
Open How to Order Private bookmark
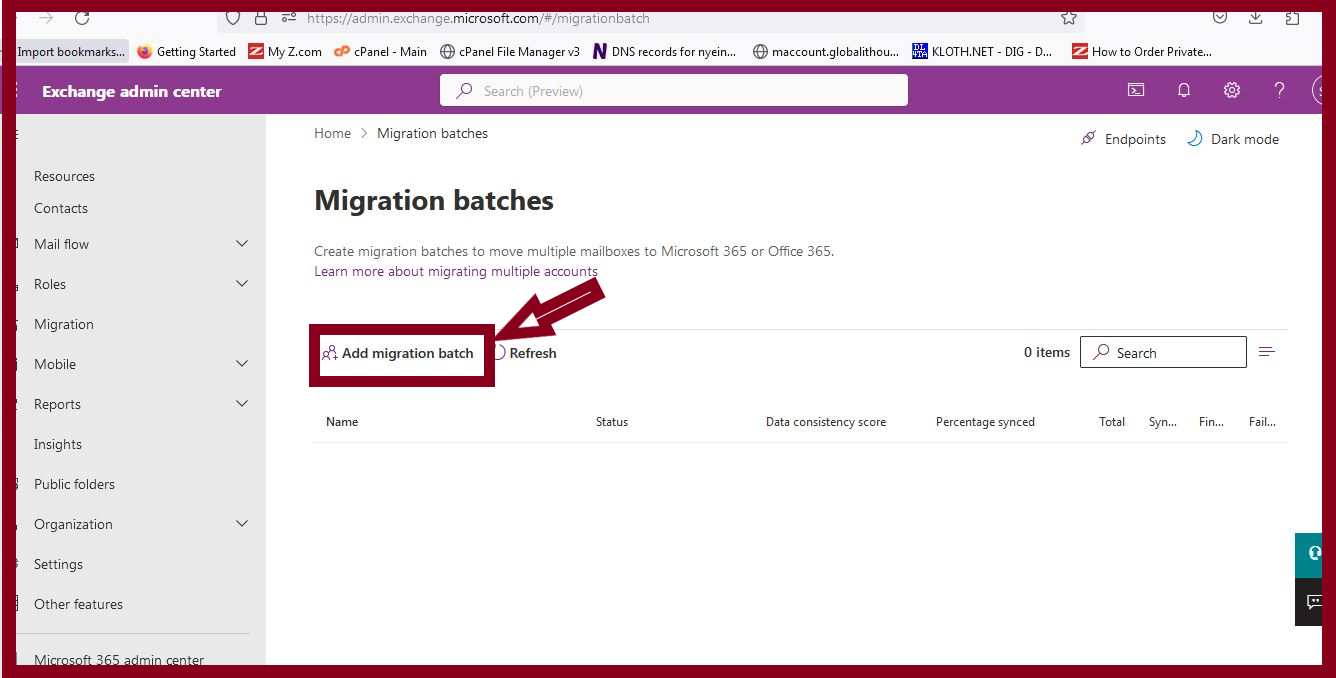(x=1142, y=51)
